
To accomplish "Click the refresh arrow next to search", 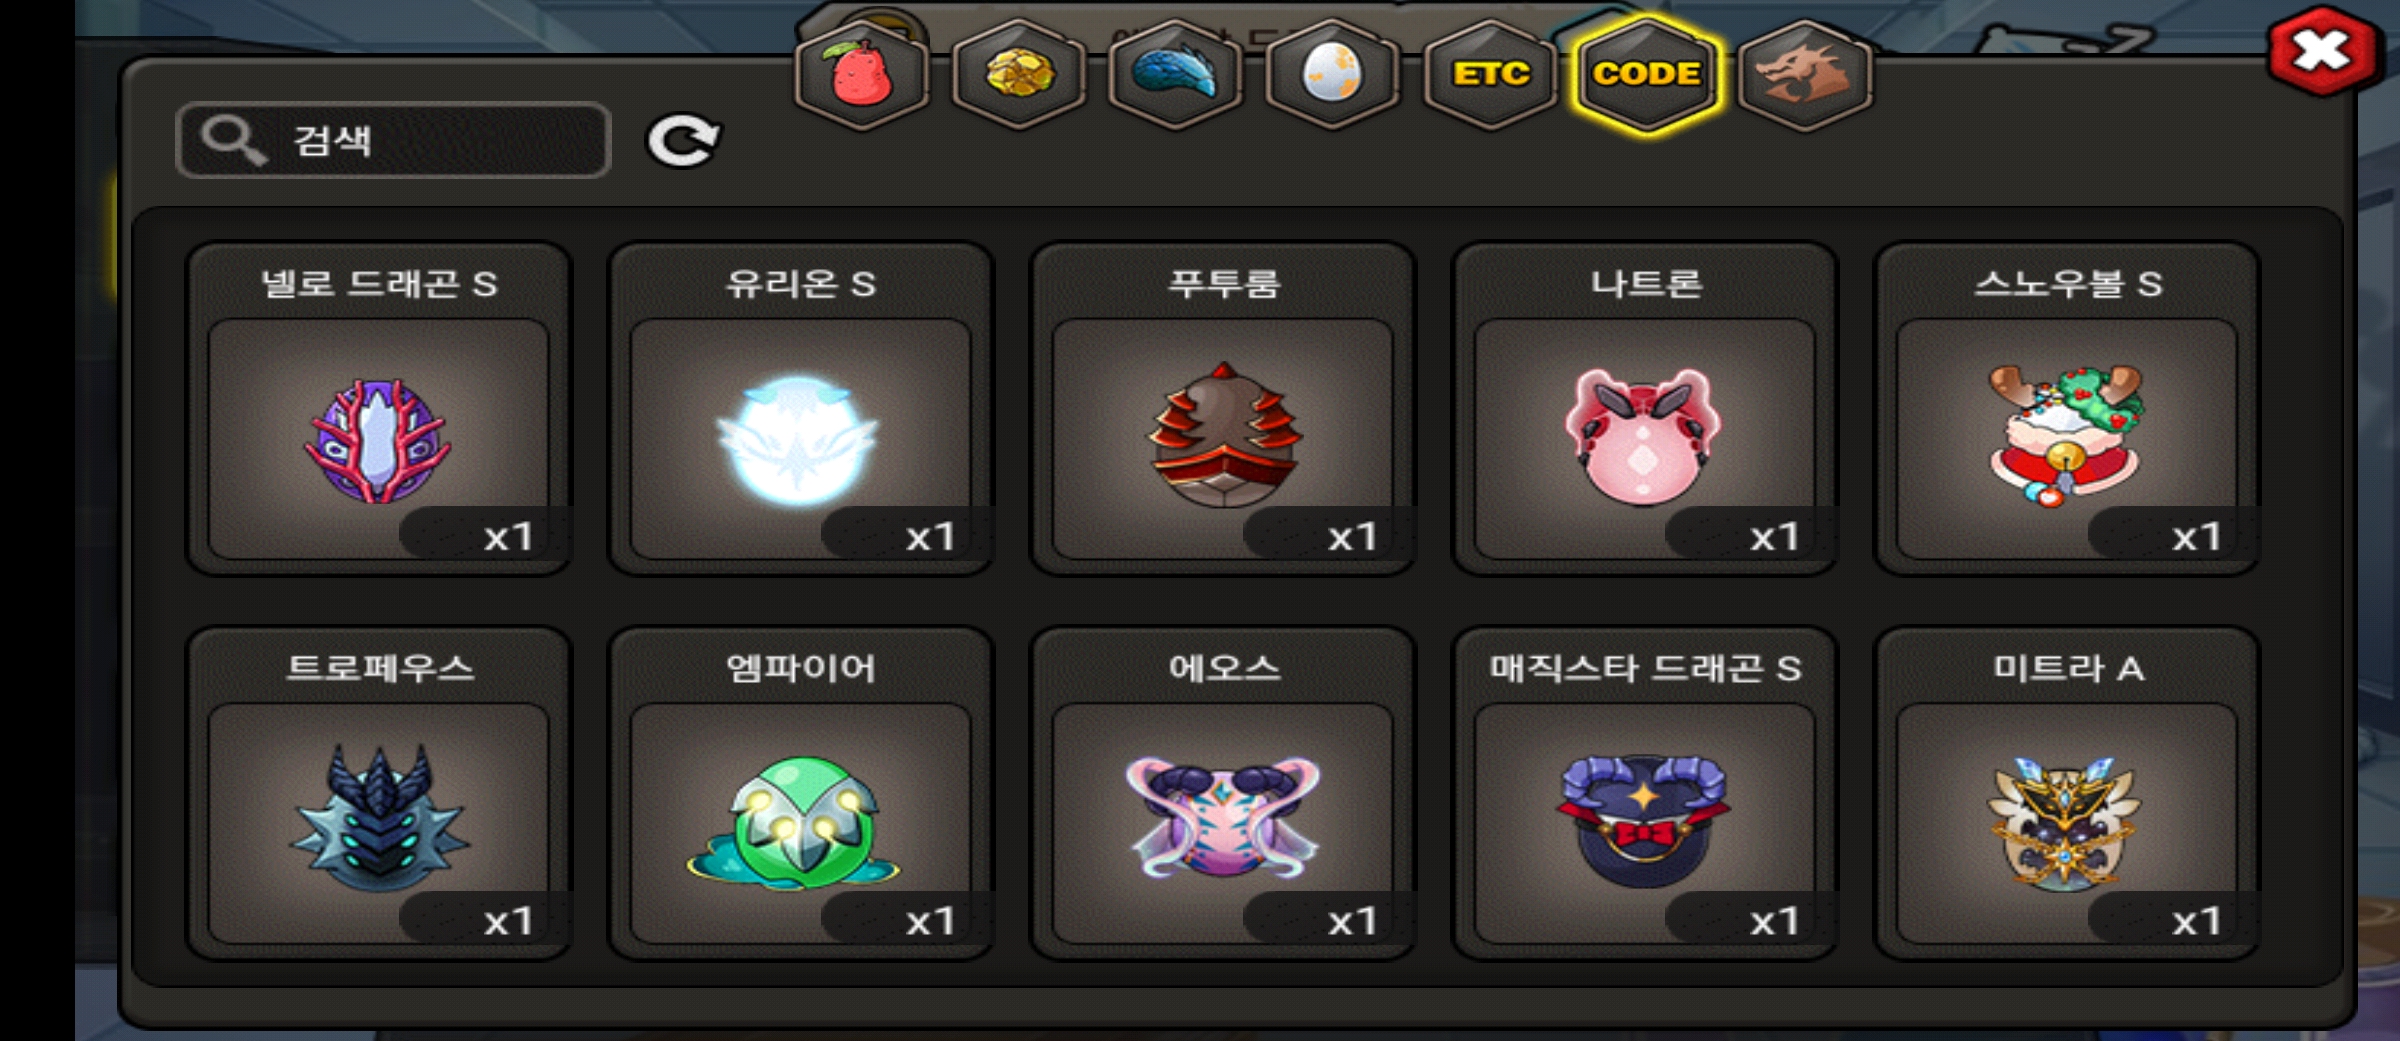I will [x=683, y=140].
